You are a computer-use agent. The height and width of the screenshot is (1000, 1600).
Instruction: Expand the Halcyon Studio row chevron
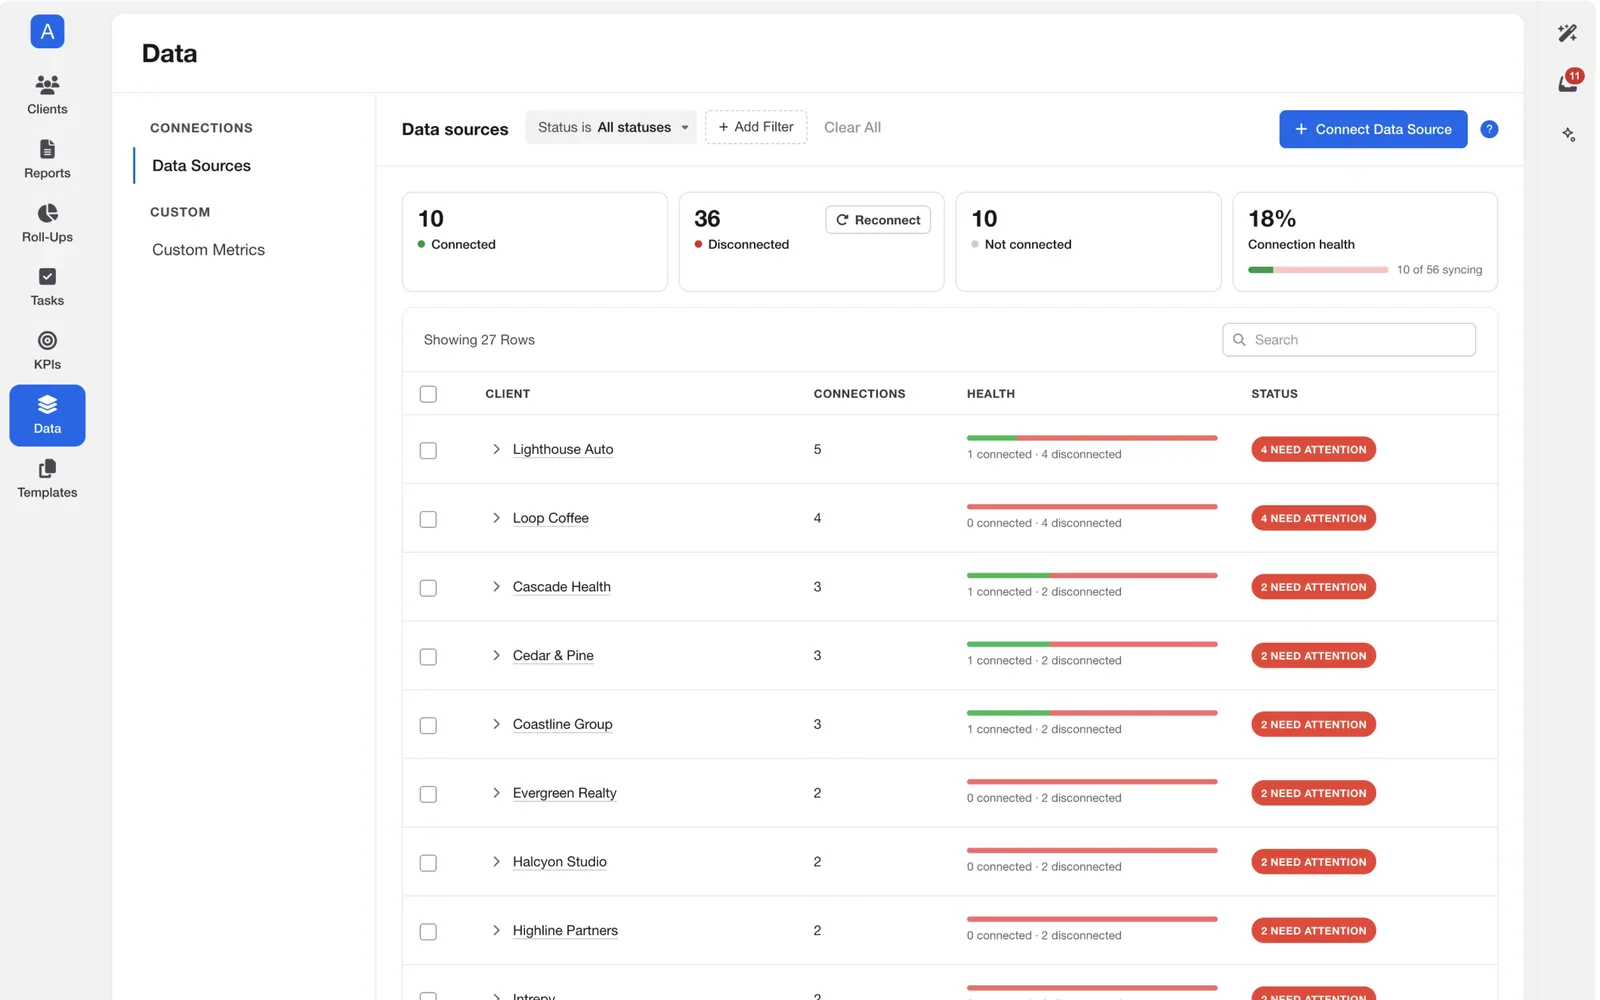[x=496, y=862]
